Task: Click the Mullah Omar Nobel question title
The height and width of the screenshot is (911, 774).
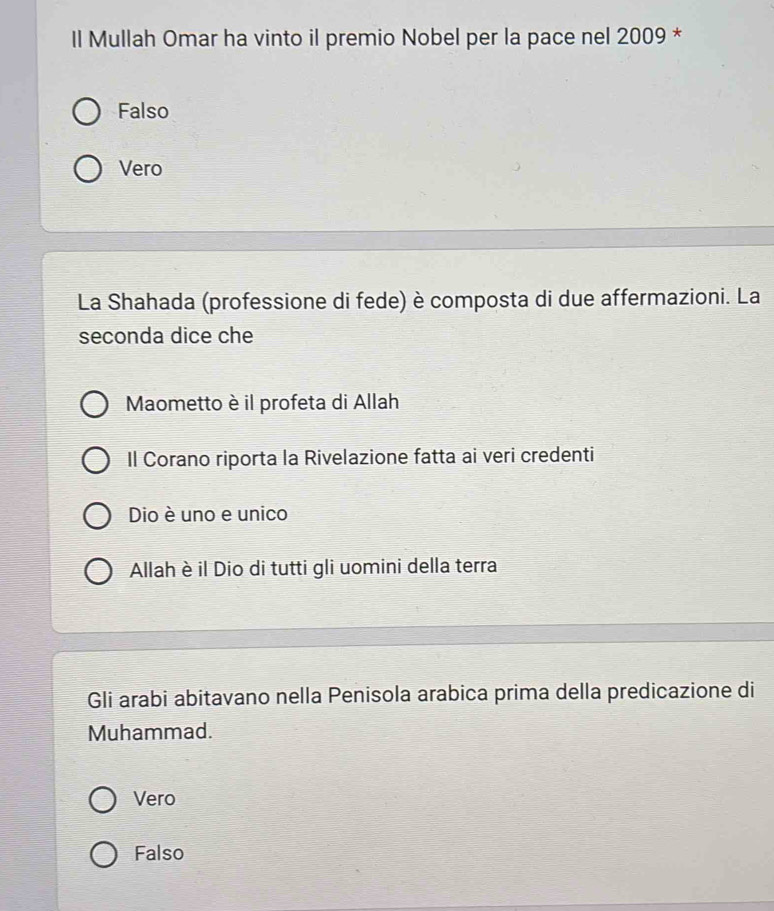Action: click(x=368, y=38)
